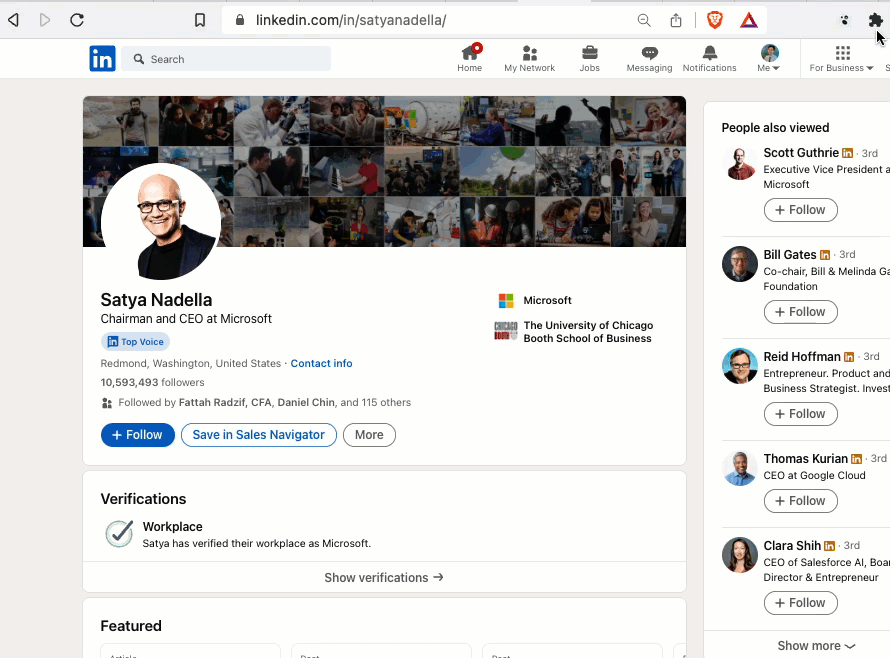This screenshot has height=658, width=890.
Task: Click the 10,593,493 followers count
Action: (152, 383)
